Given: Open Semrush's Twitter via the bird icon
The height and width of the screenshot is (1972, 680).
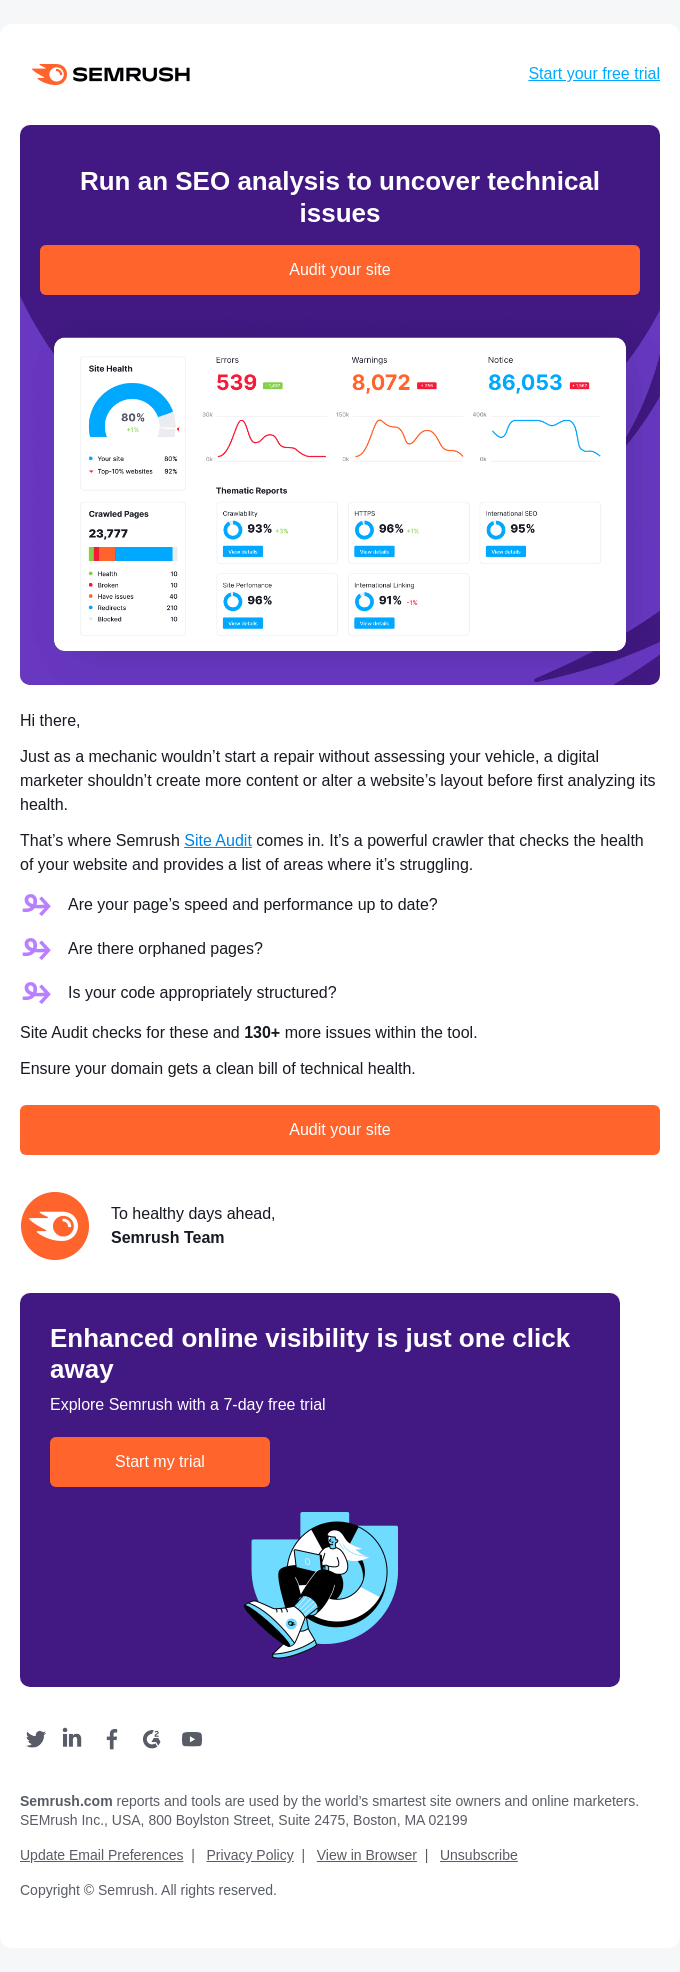Looking at the screenshot, I should (35, 1739).
